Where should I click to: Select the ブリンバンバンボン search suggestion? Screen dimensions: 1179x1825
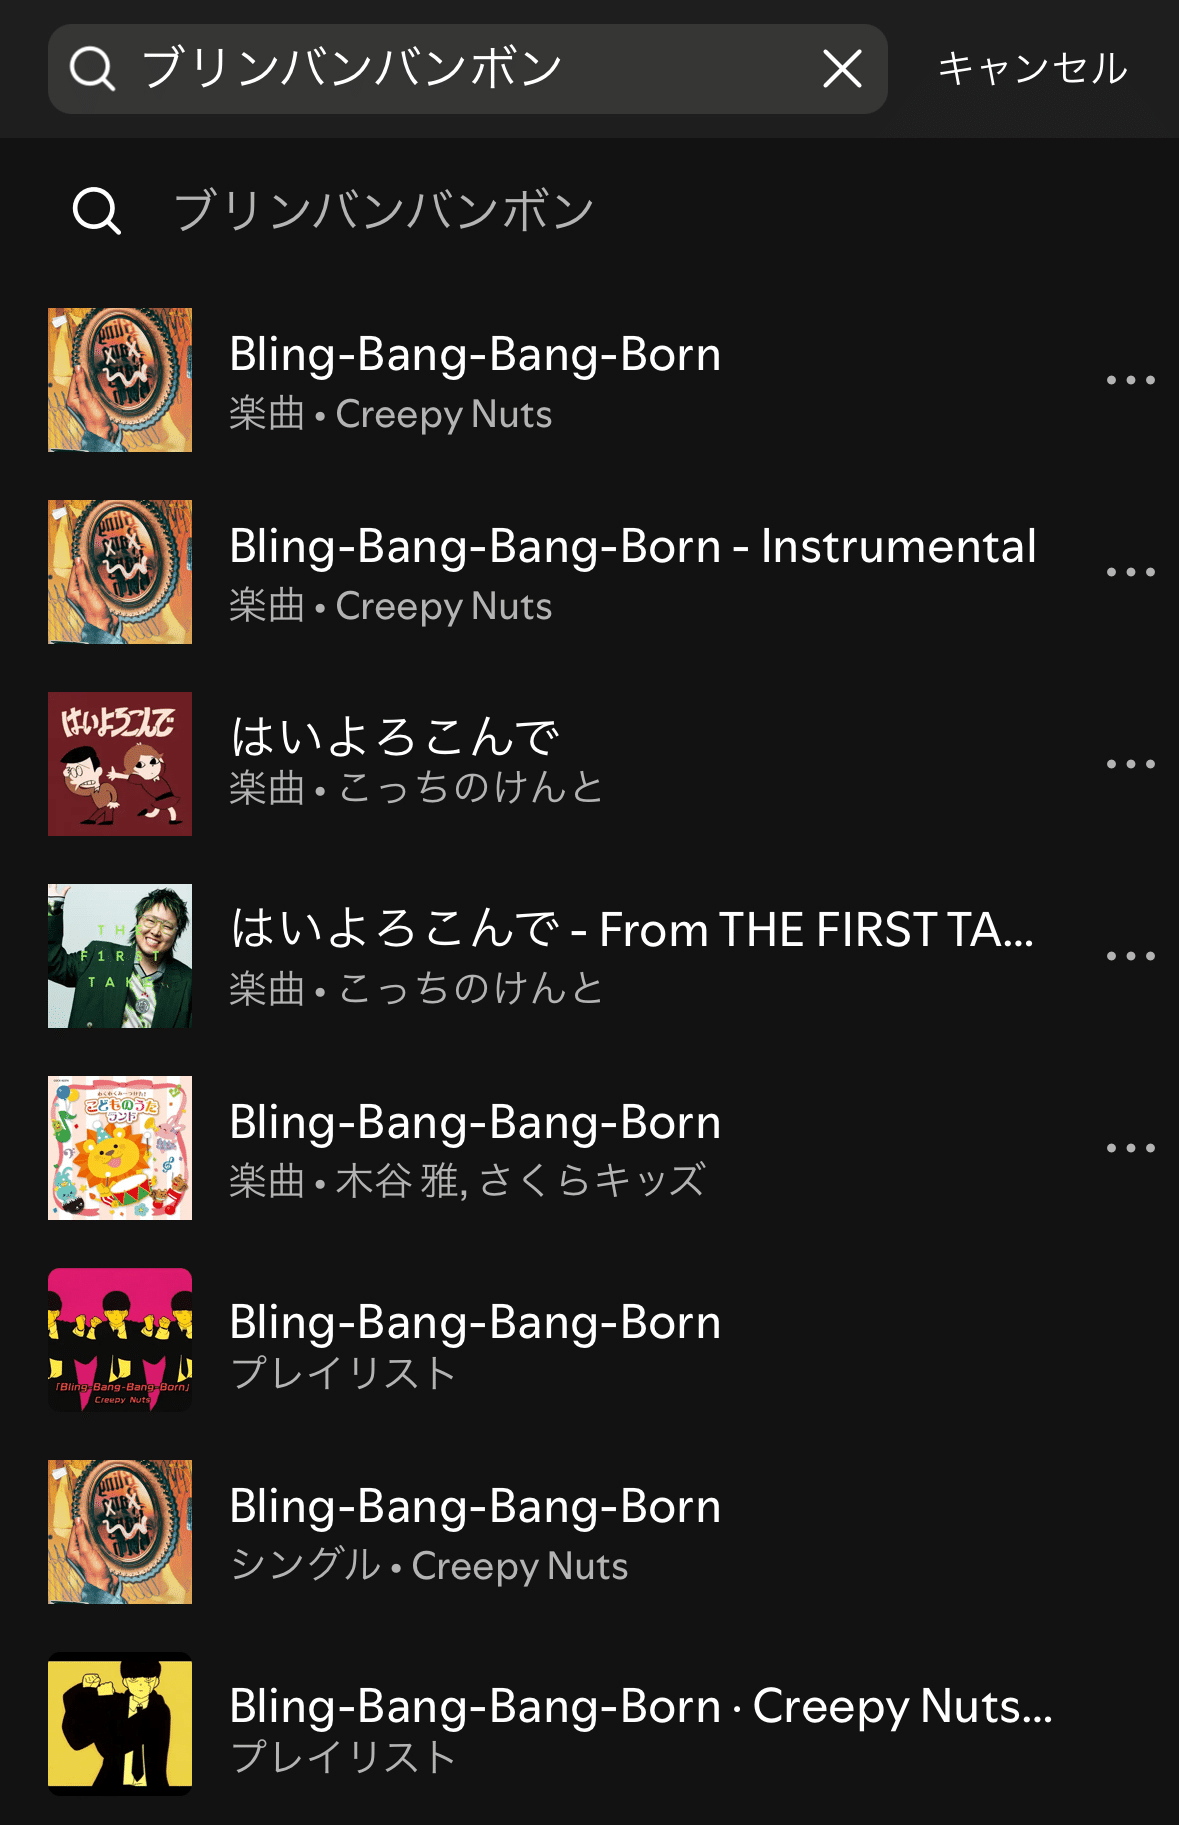point(384,211)
